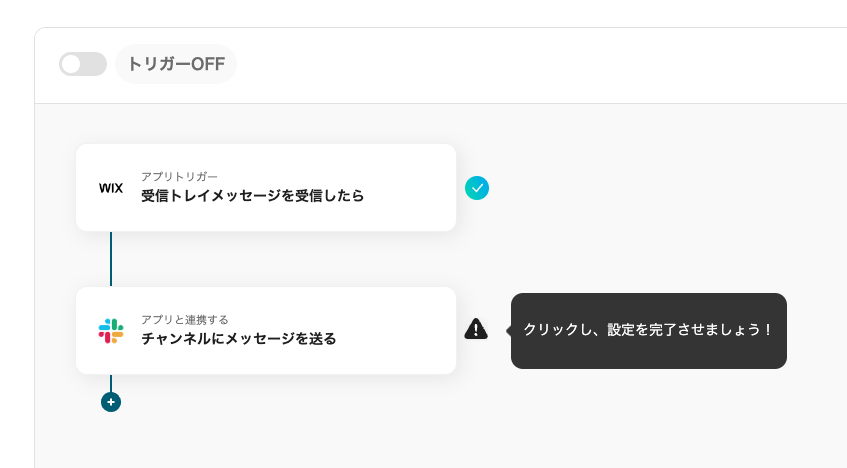This screenshot has height=468, width=847.
Task: Click the Slack logo icon
Action: (x=111, y=331)
